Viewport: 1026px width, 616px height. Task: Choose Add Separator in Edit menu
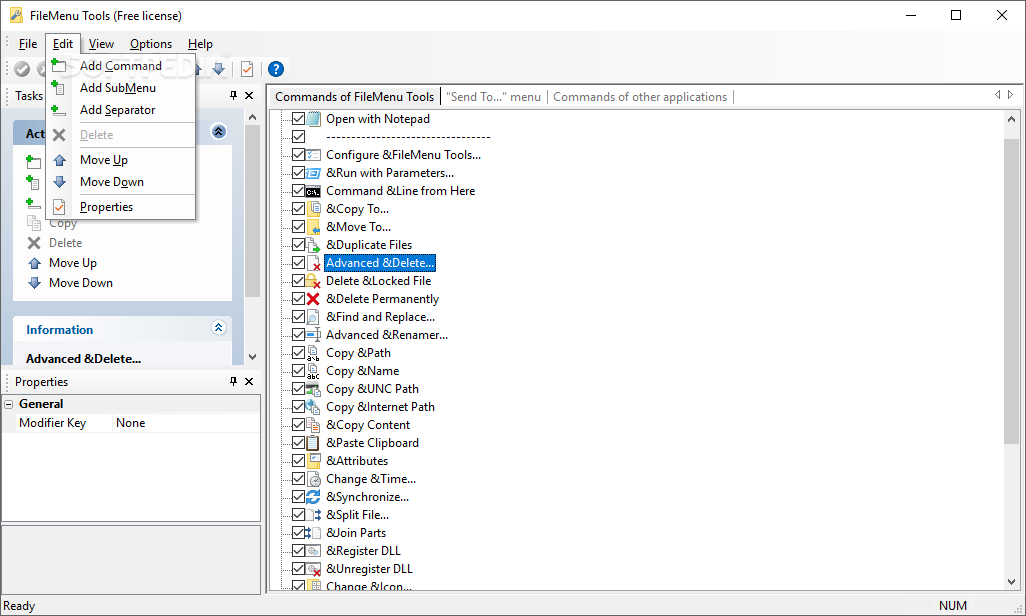tap(120, 110)
